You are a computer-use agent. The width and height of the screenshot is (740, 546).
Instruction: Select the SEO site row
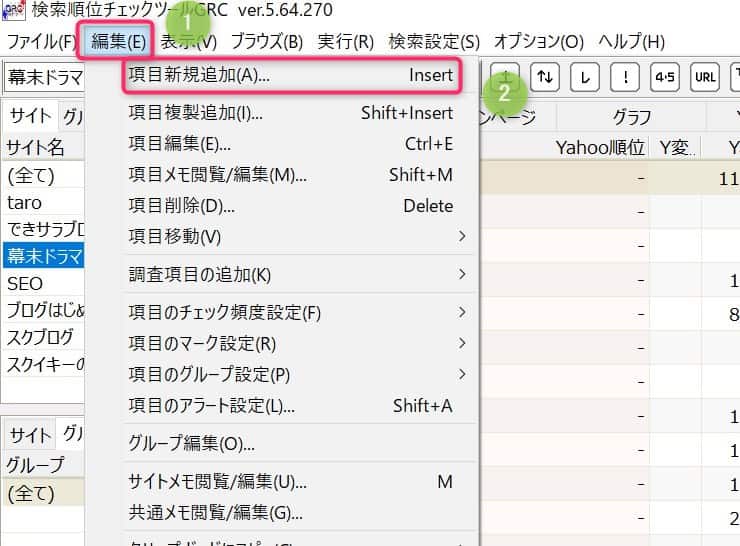[43, 284]
